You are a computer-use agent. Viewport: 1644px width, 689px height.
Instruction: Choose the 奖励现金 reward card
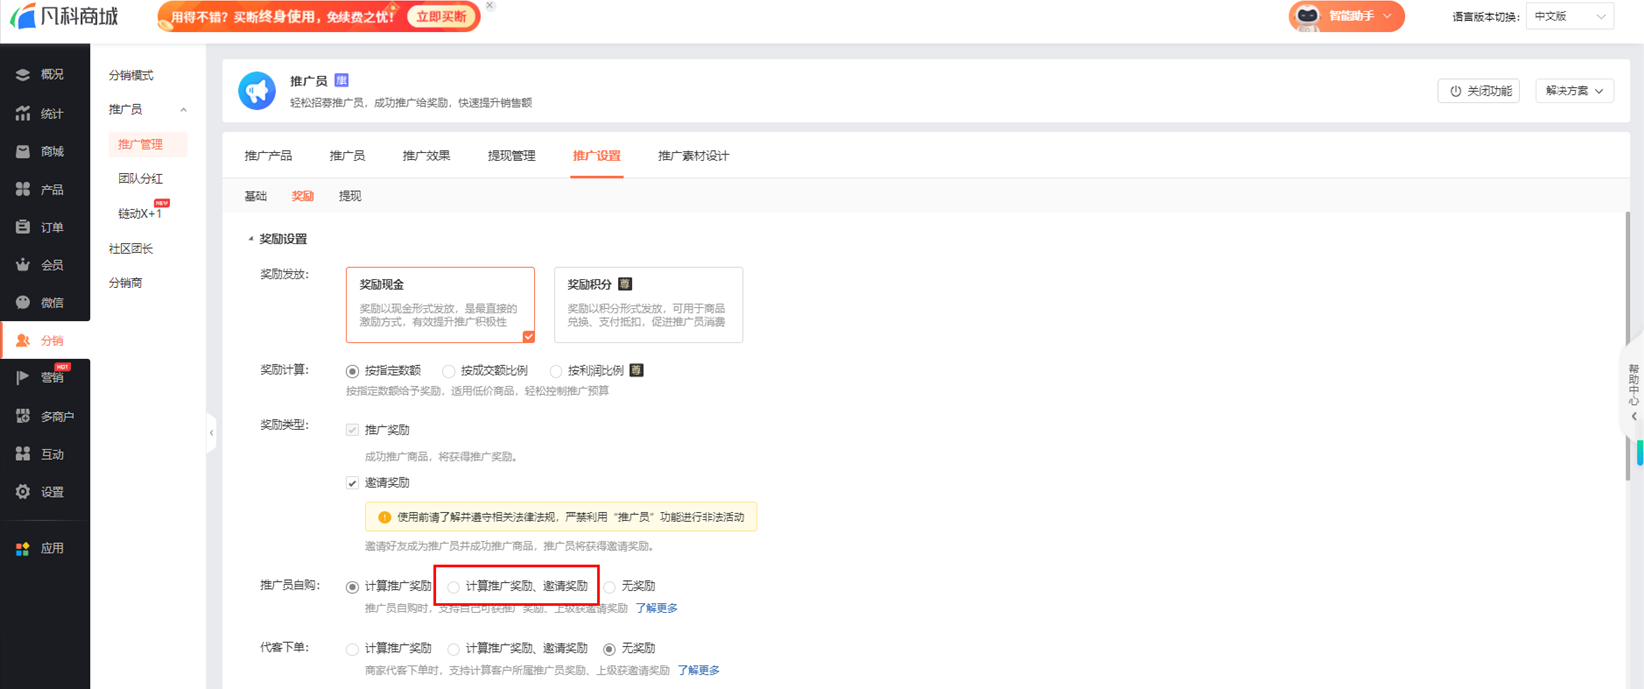point(440,305)
